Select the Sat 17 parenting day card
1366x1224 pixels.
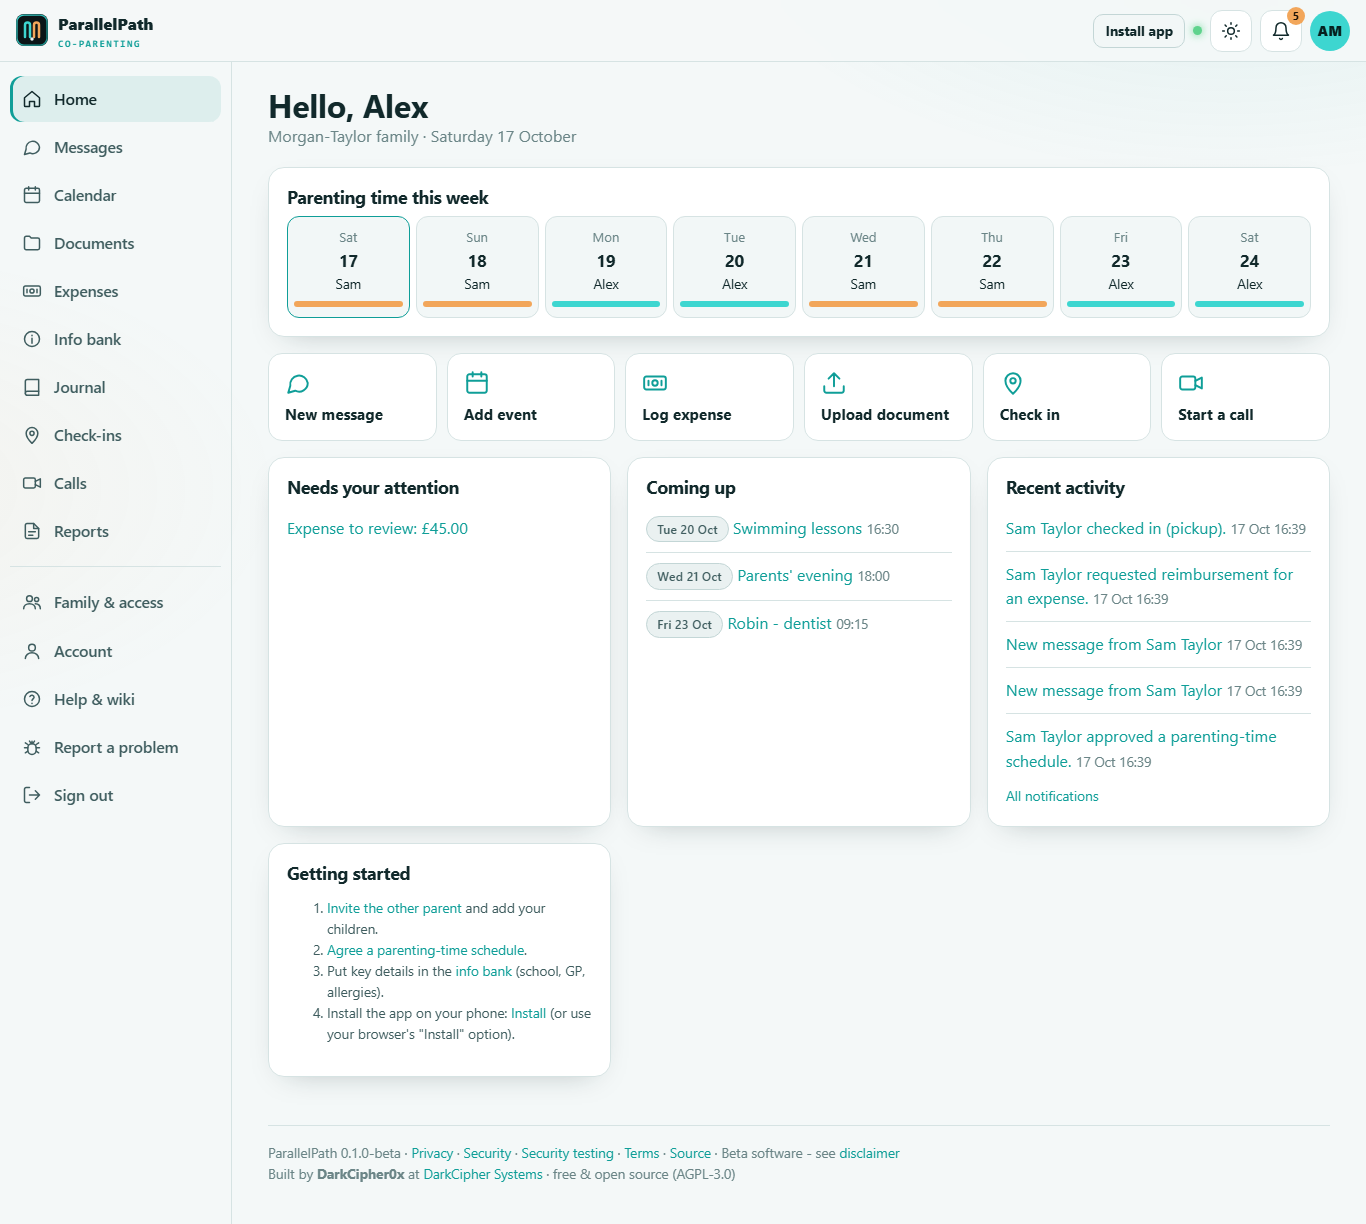click(348, 267)
